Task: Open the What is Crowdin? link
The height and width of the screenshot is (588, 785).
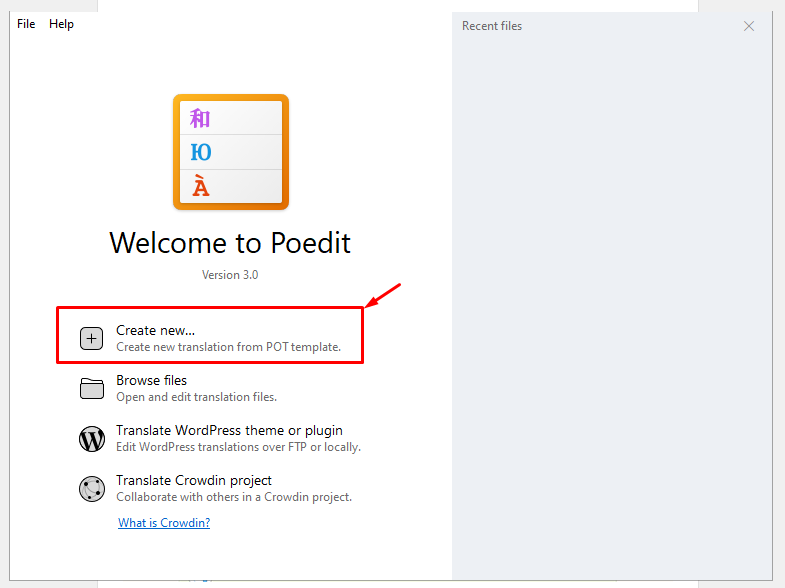Action: tap(164, 523)
